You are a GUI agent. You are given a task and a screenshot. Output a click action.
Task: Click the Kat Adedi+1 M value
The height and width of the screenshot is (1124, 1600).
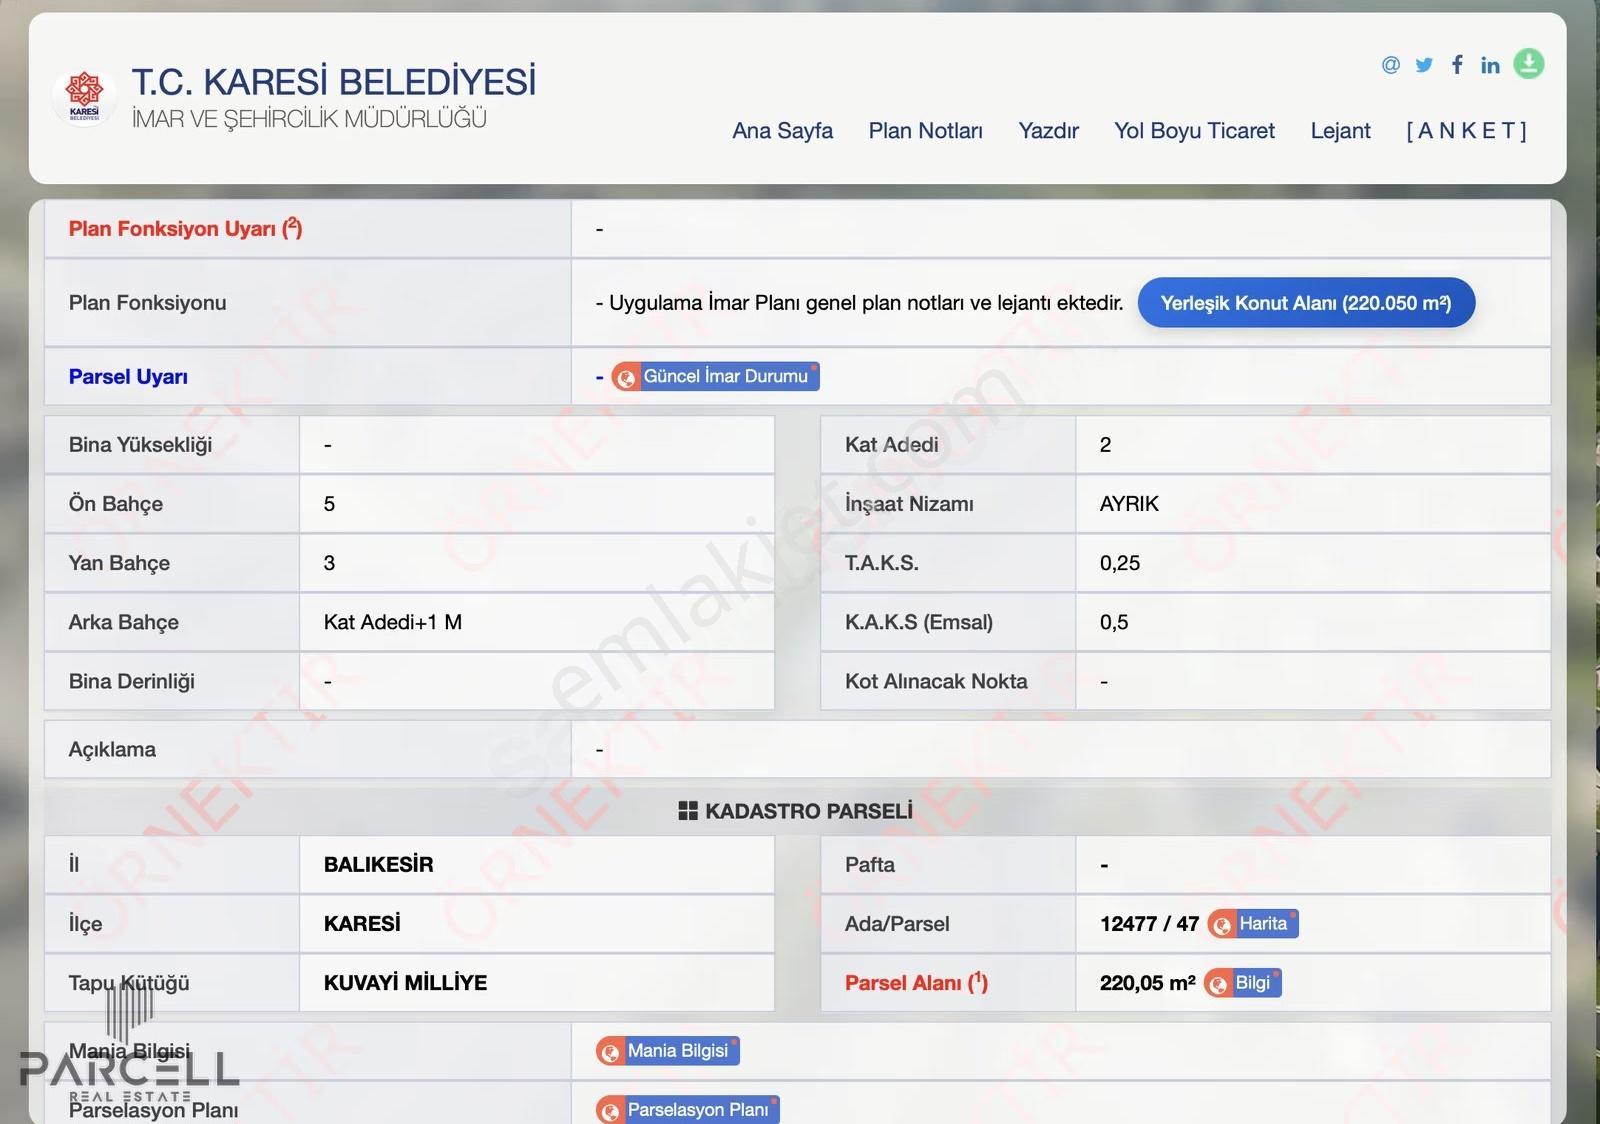pyautogui.click(x=392, y=622)
